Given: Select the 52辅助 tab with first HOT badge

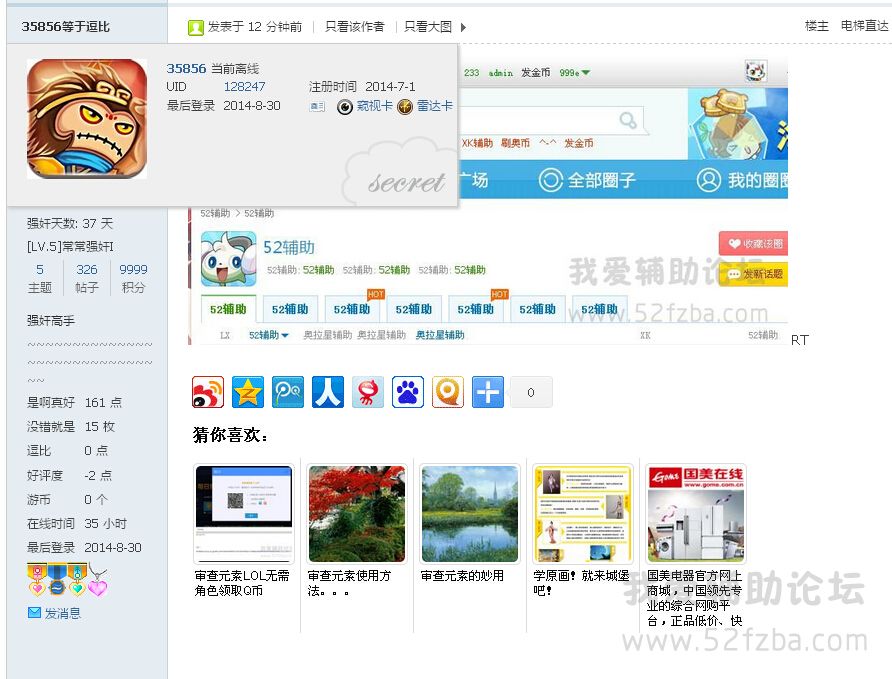Looking at the screenshot, I should click(352, 309).
